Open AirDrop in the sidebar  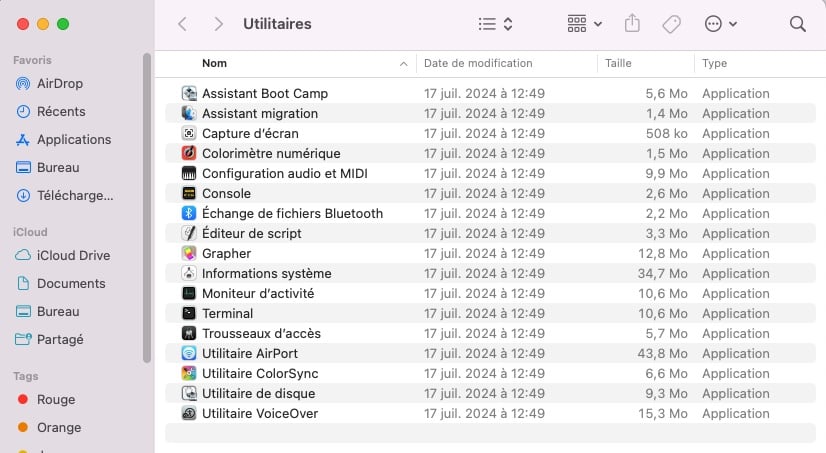pyautogui.click(x=50, y=83)
